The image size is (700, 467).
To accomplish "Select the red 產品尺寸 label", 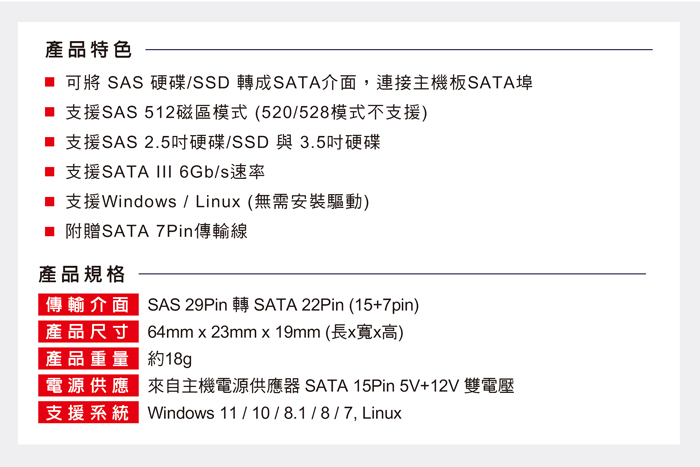I will point(88,332).
